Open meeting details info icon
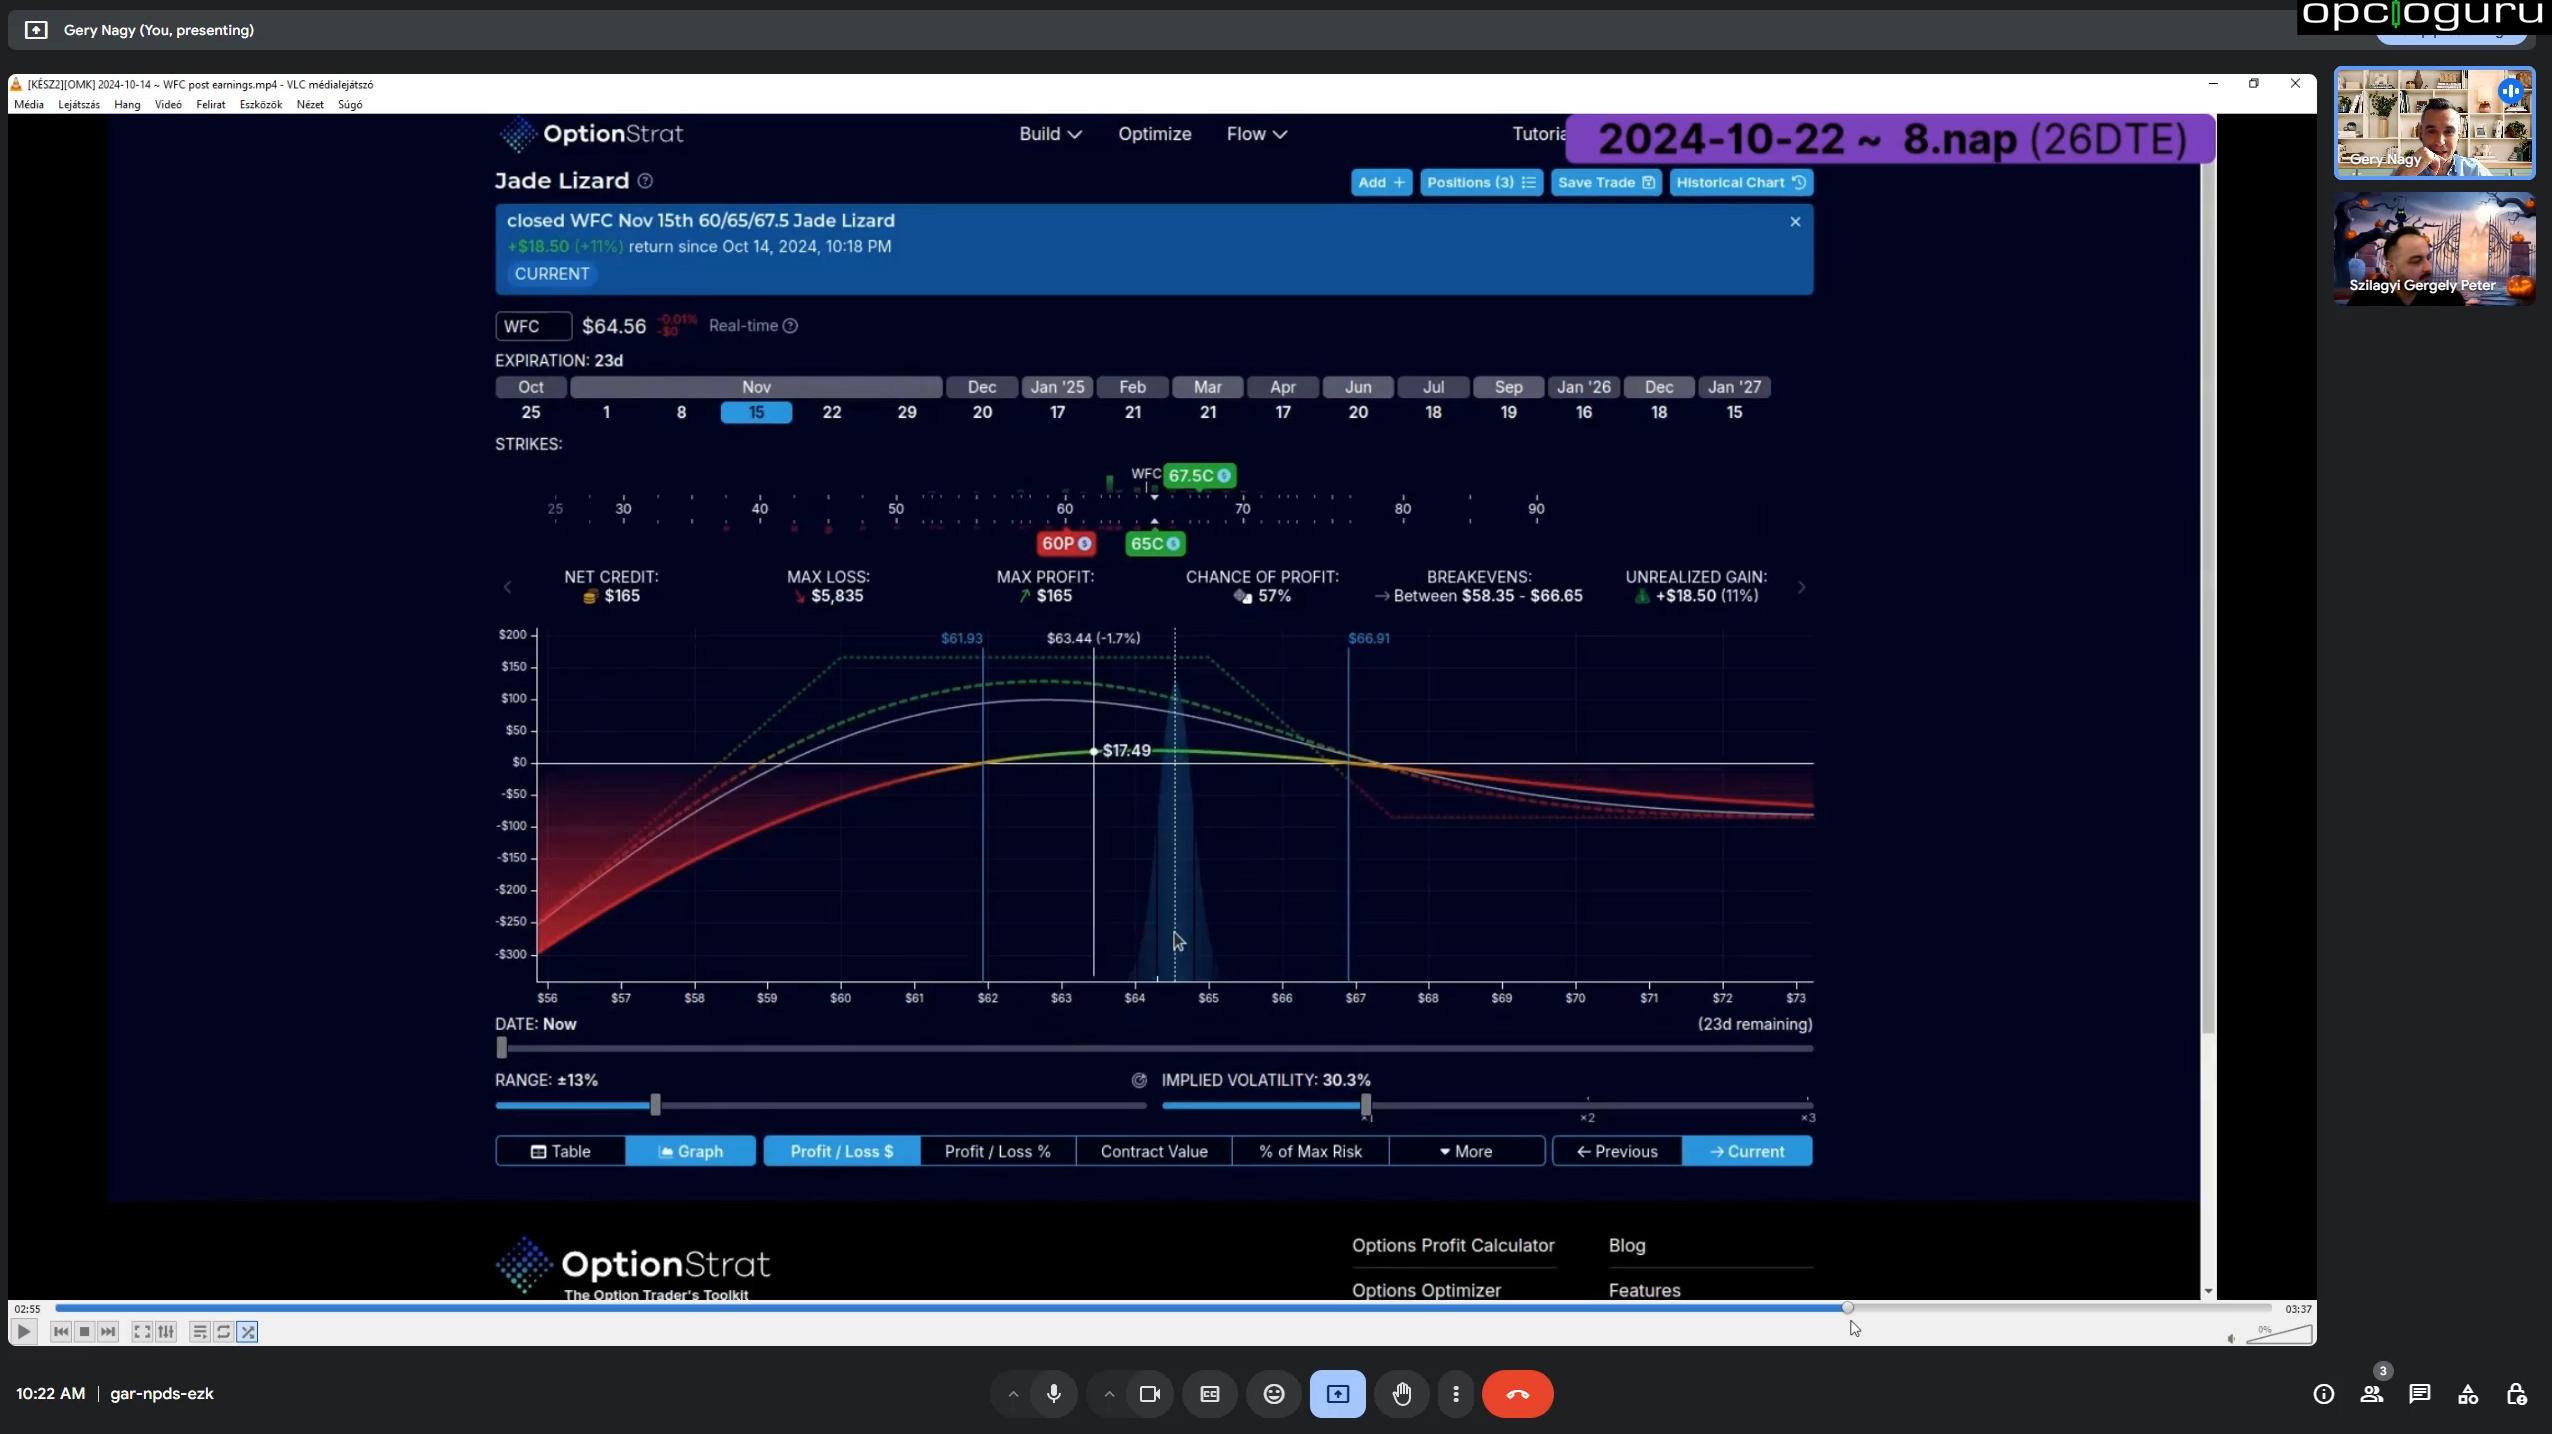 pos(2324,1393)
